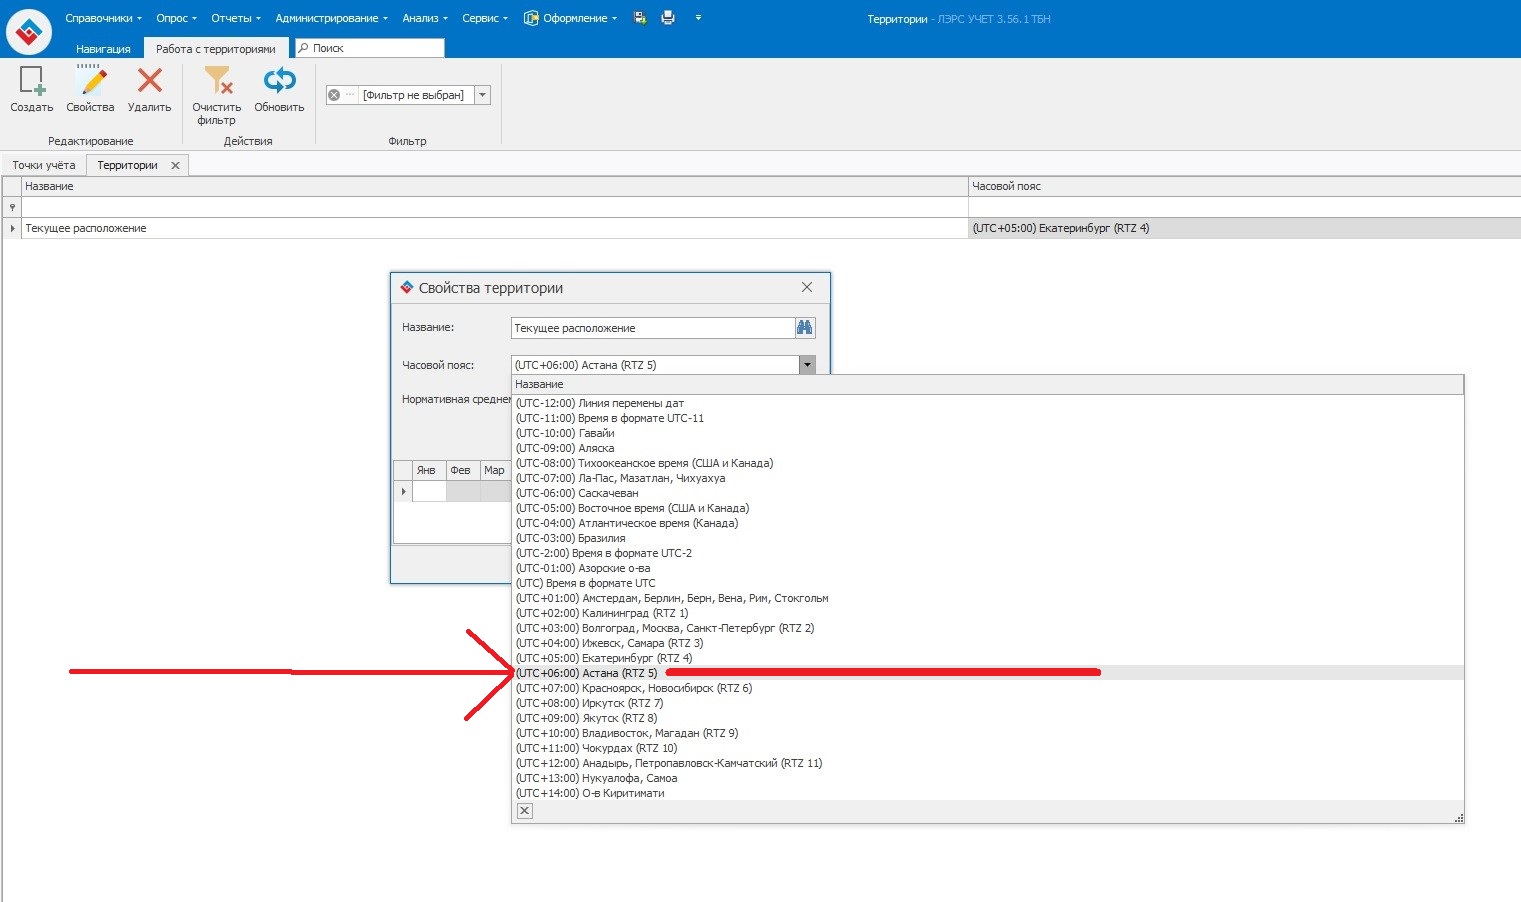
Task: Click the Создать (Create) icon
Action: pos(32,81)
